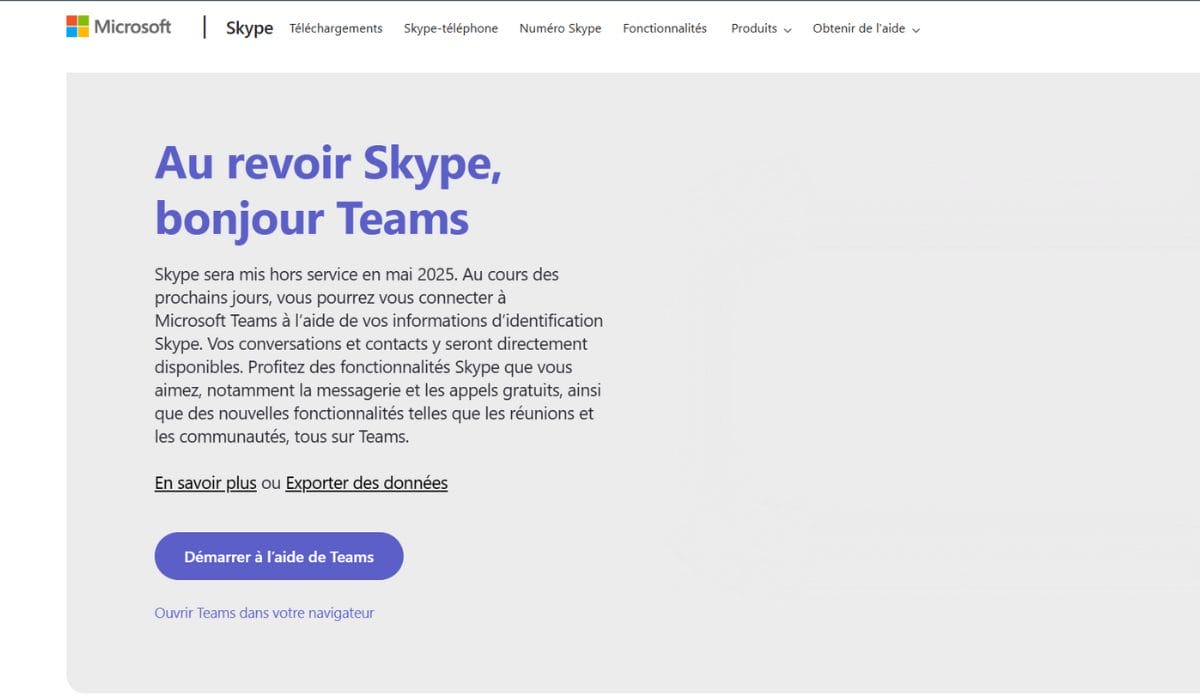Go to Fonctionnalités from the navigation
The width and height of the screenshot is (1200, 700).
(664, 30)
